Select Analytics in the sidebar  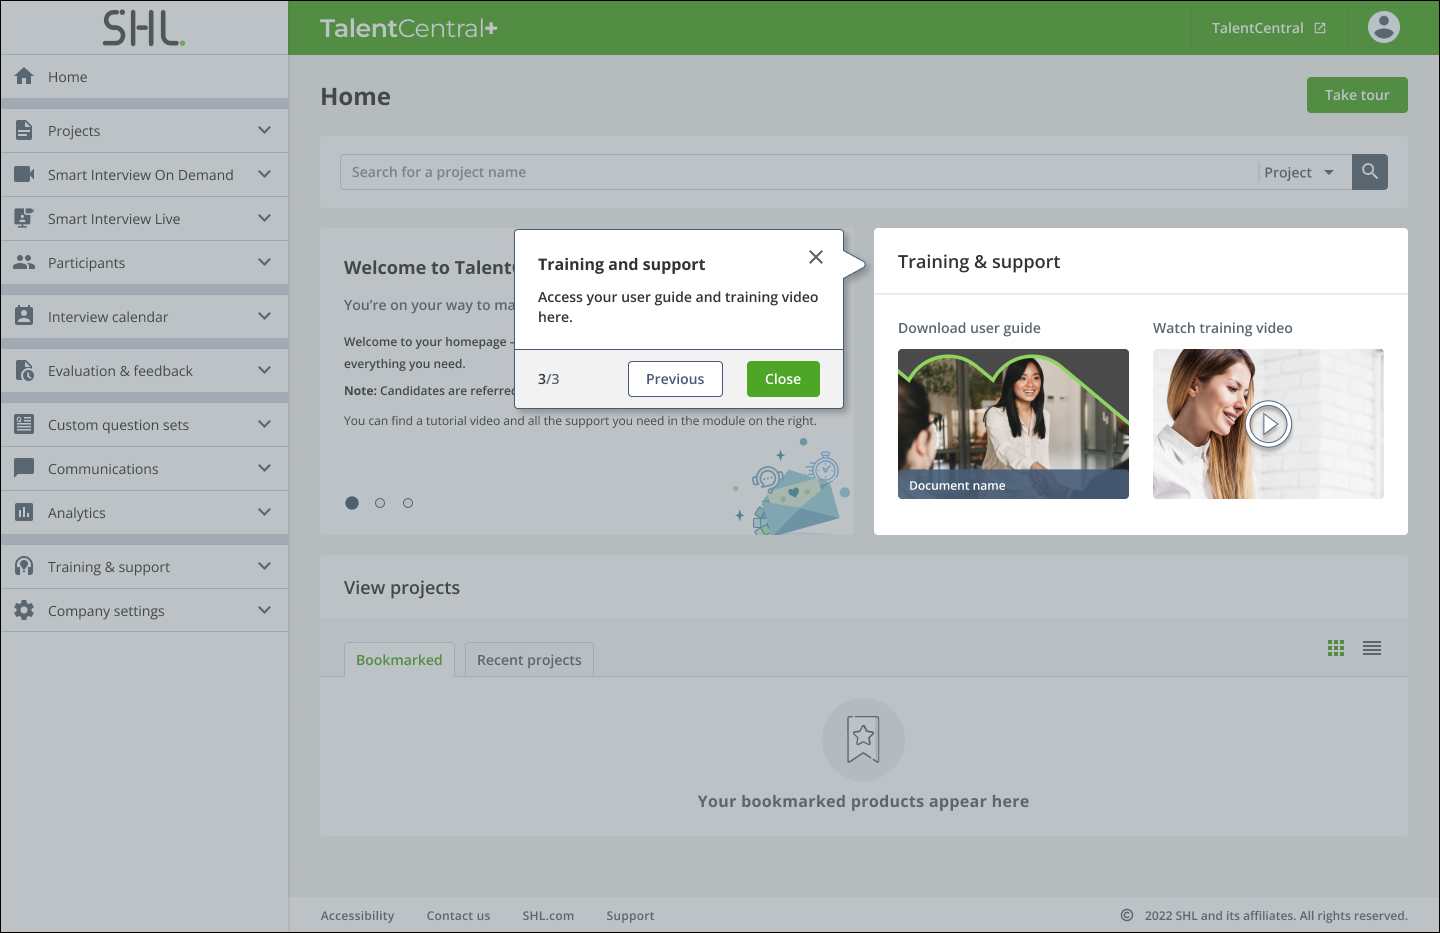coord(144,513)
